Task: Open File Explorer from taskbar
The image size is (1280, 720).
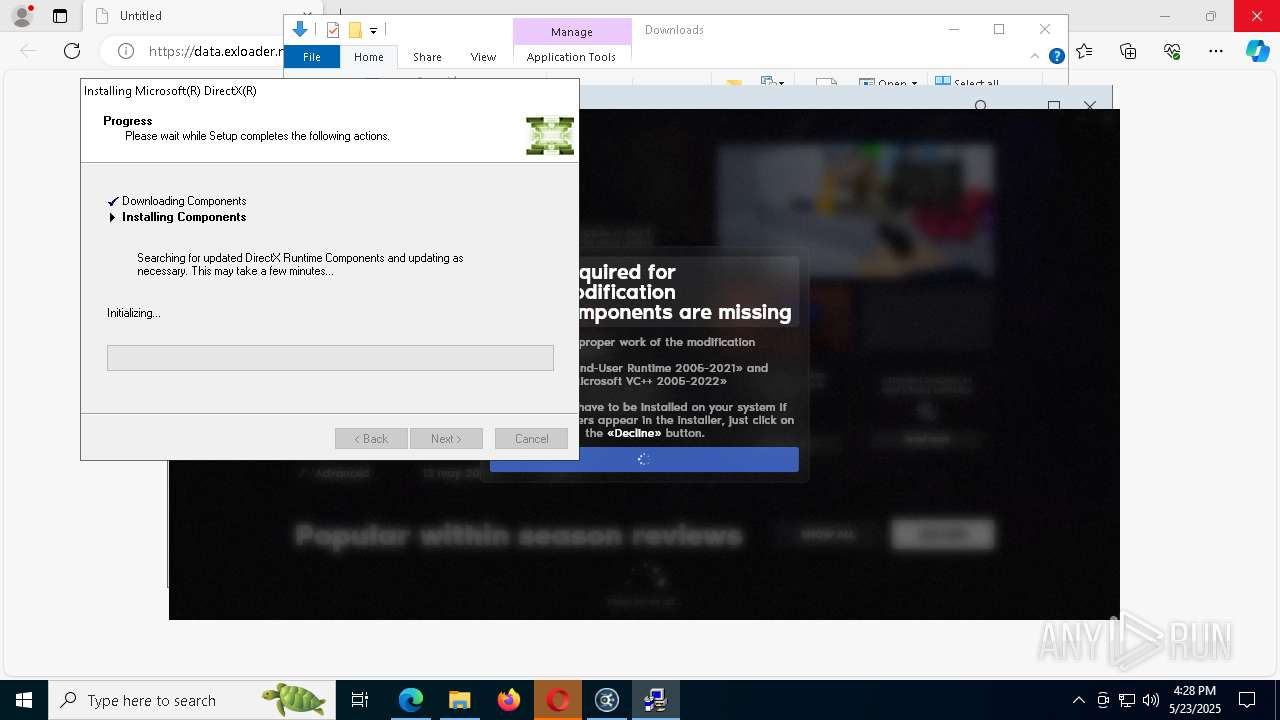Action: tap(460, 700)
